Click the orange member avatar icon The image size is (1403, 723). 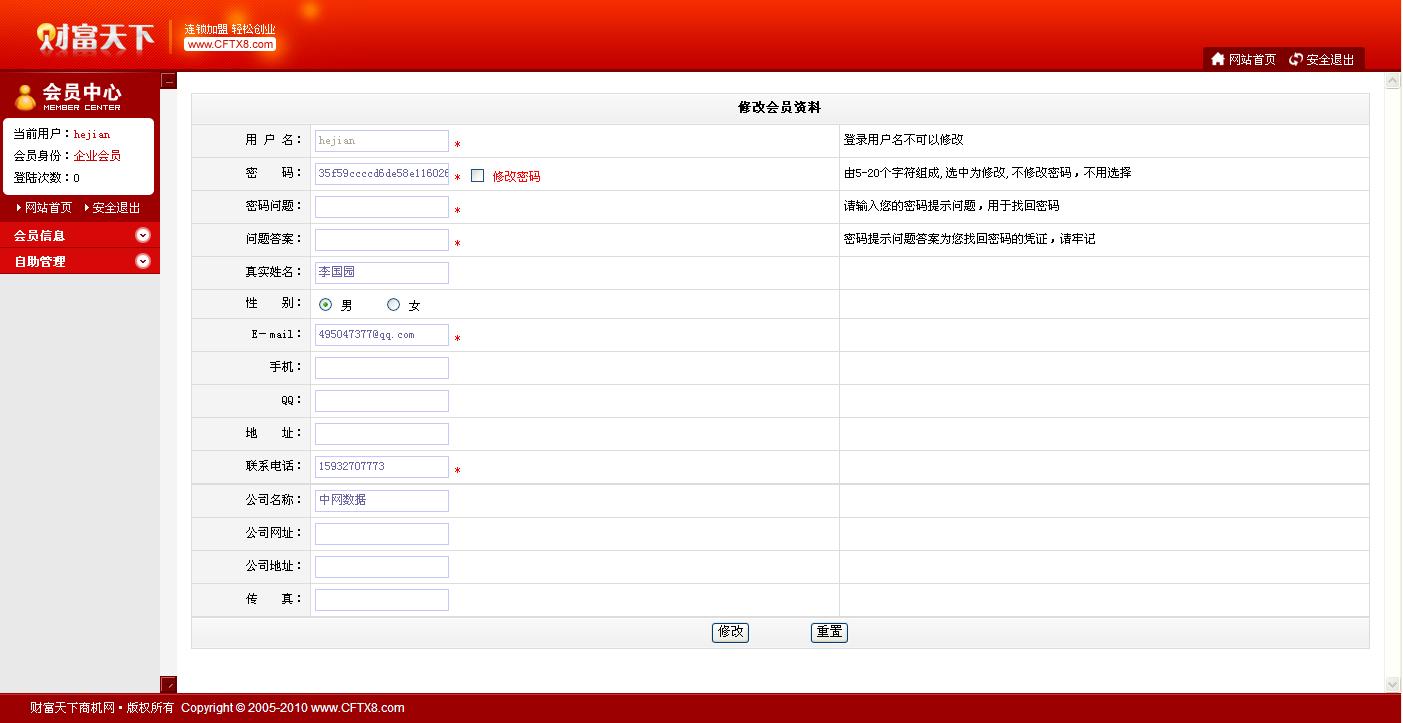(x=25, y=97)
